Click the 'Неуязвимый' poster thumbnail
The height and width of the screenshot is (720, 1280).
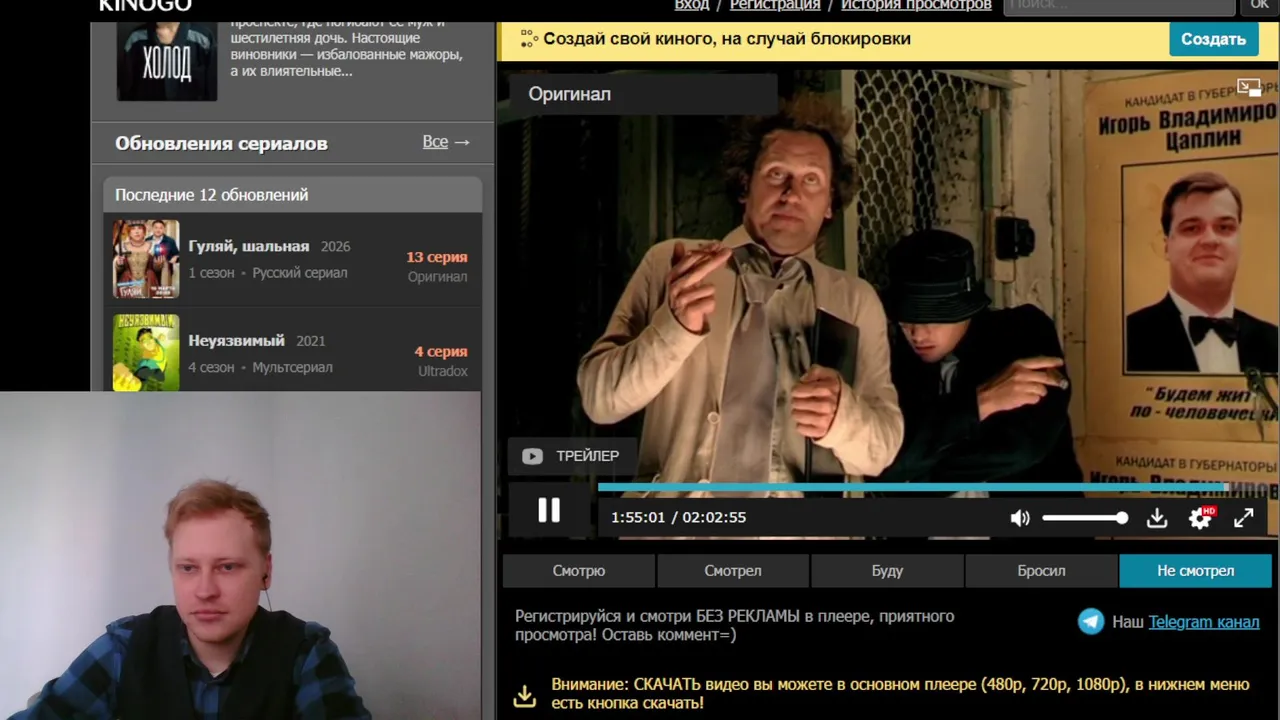click(146, 353)
